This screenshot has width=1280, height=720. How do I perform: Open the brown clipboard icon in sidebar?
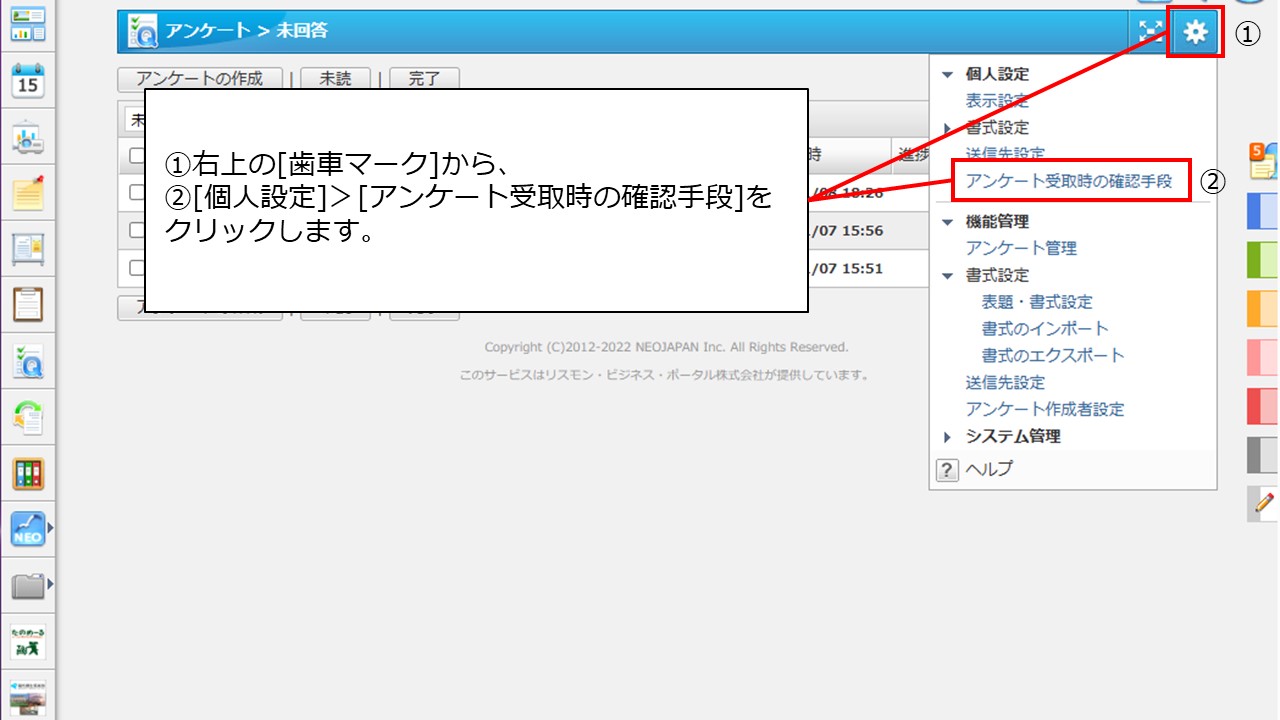click(28, 303)
